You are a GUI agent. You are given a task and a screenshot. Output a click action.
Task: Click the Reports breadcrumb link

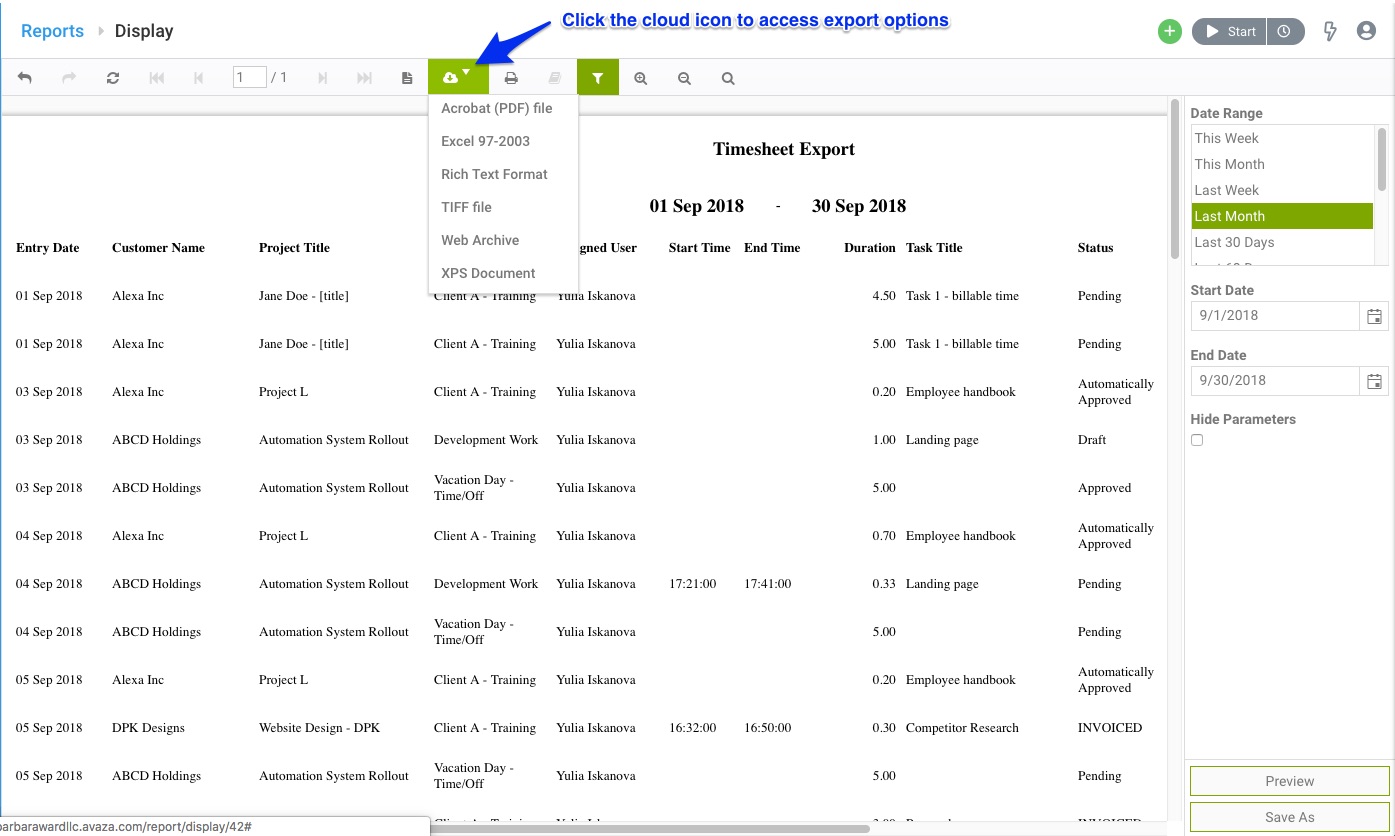(52, 31)
